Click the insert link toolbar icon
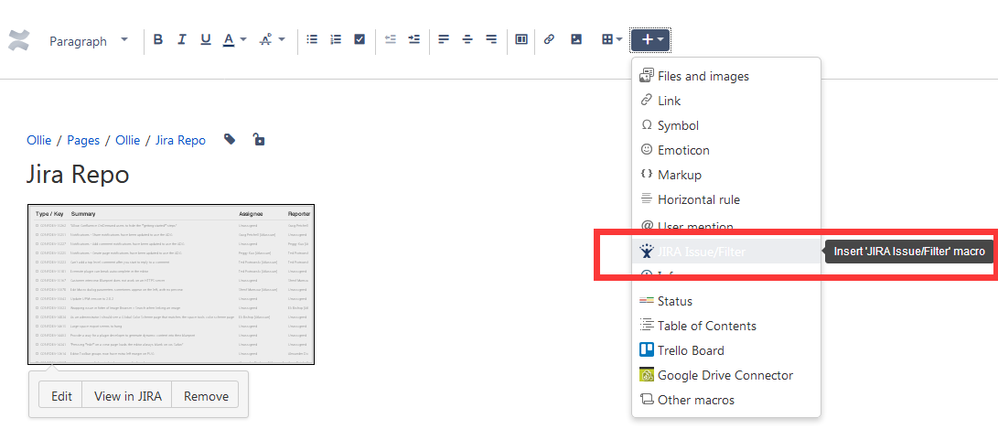This screenshot has height=429, width=998. click(x=549, y=39)
